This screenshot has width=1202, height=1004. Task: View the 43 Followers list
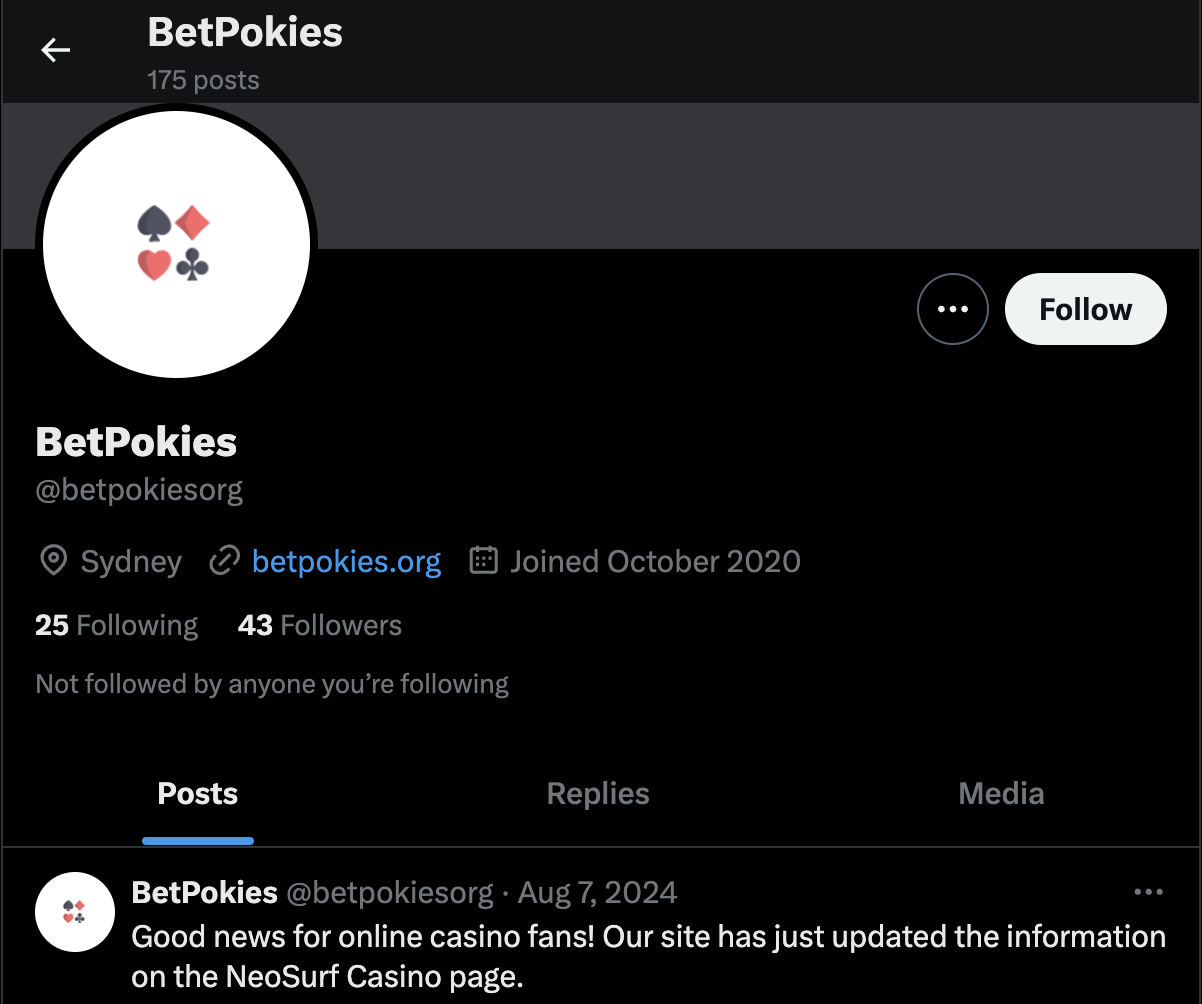click(319, 625)
